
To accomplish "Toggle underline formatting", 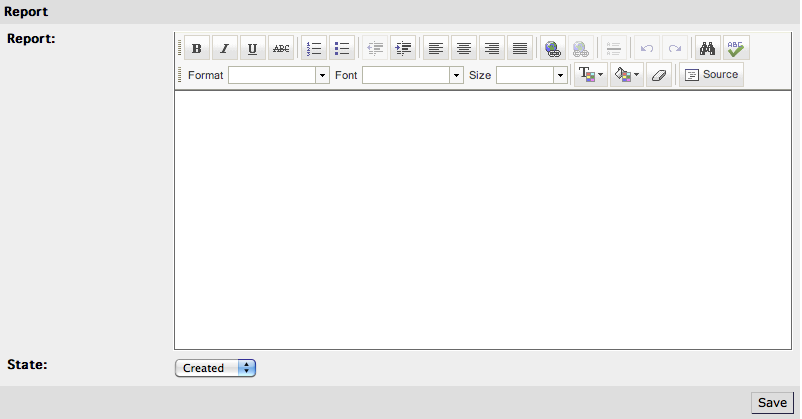I will (253, 48).
